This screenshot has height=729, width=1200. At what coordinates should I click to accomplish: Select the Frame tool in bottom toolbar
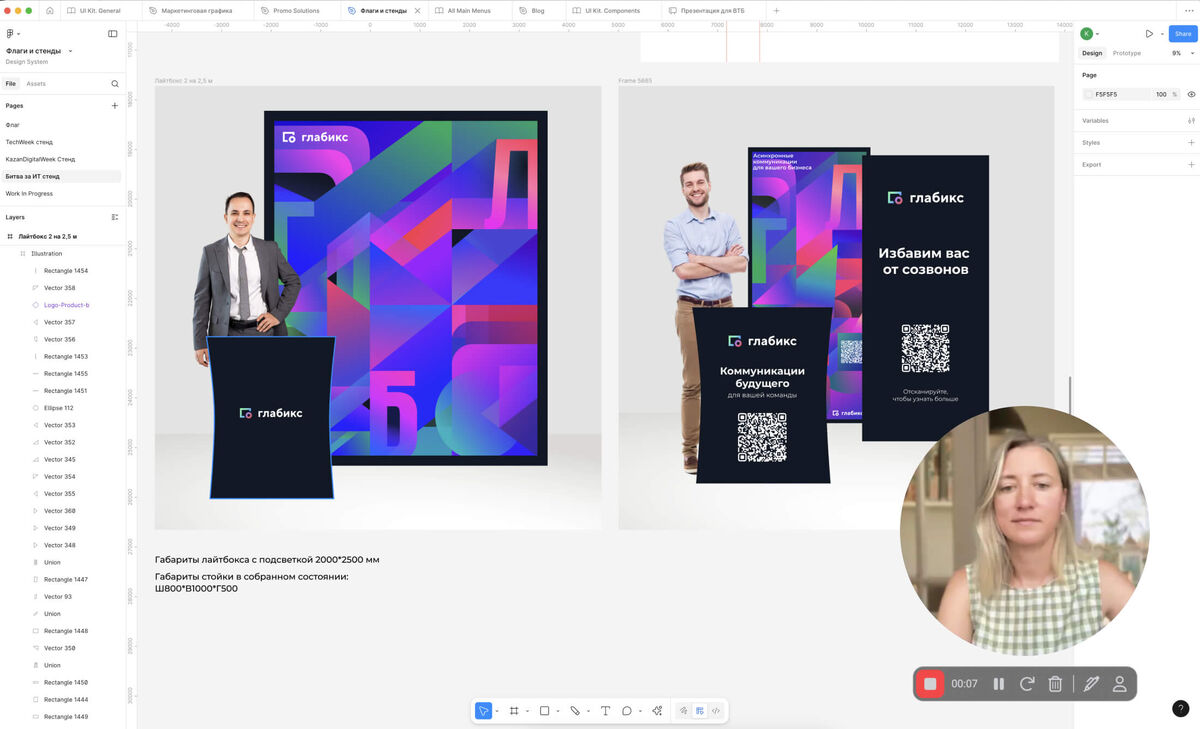tap(514, 711)
